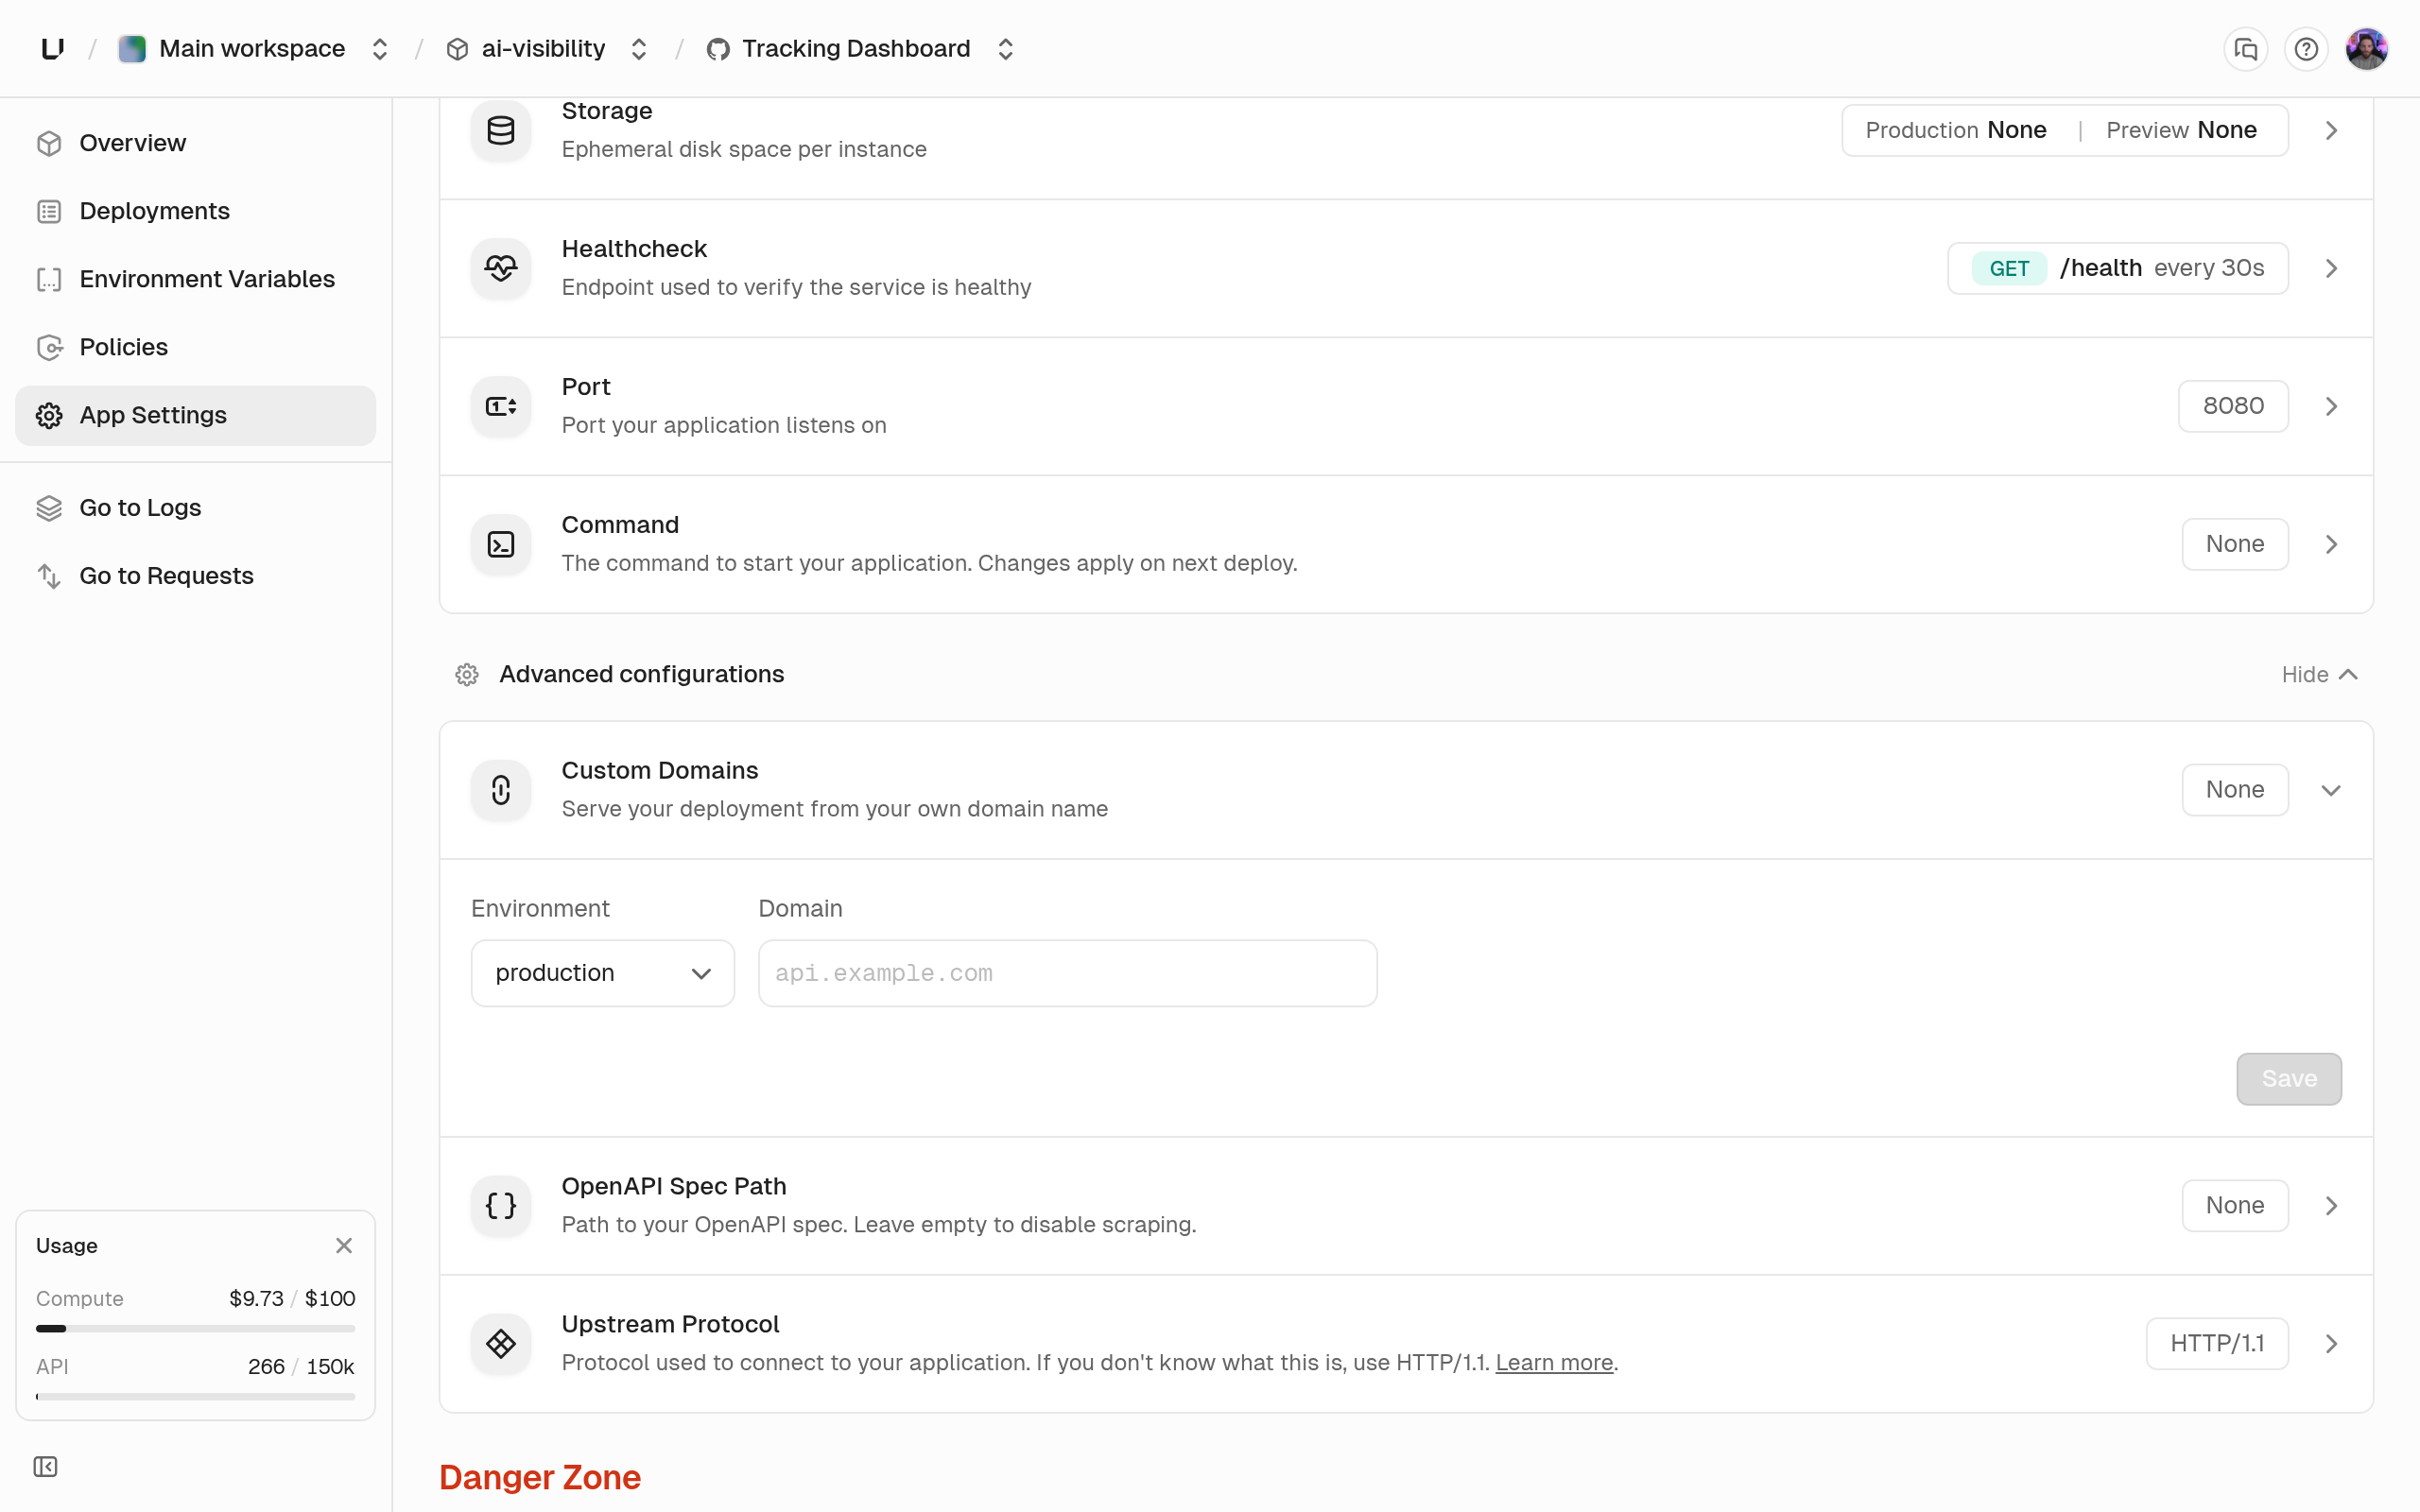Open the user avatar menu
The width and height of the screenshot is (2420, 1512).
[2366, 49]
